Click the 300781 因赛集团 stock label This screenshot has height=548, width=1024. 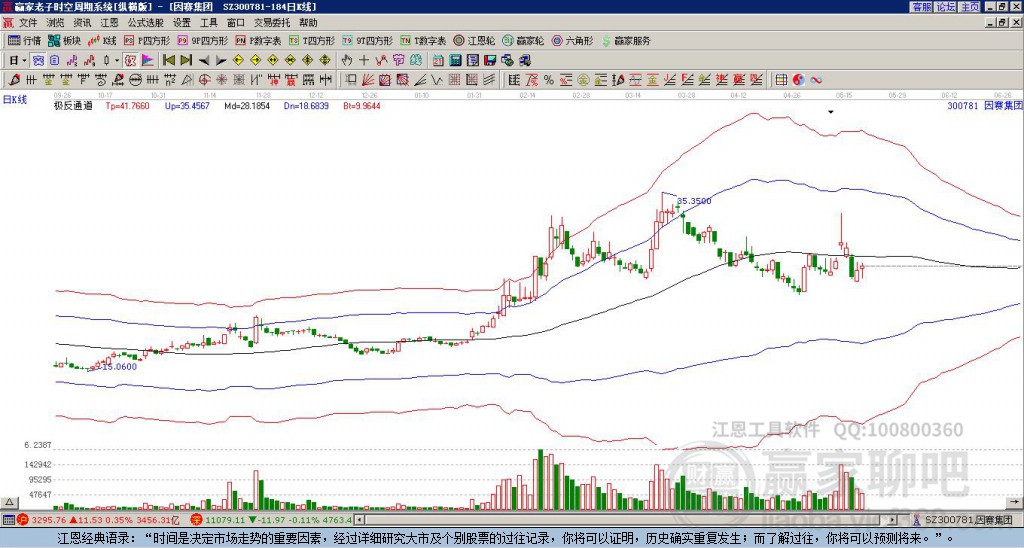coord(984,106)
